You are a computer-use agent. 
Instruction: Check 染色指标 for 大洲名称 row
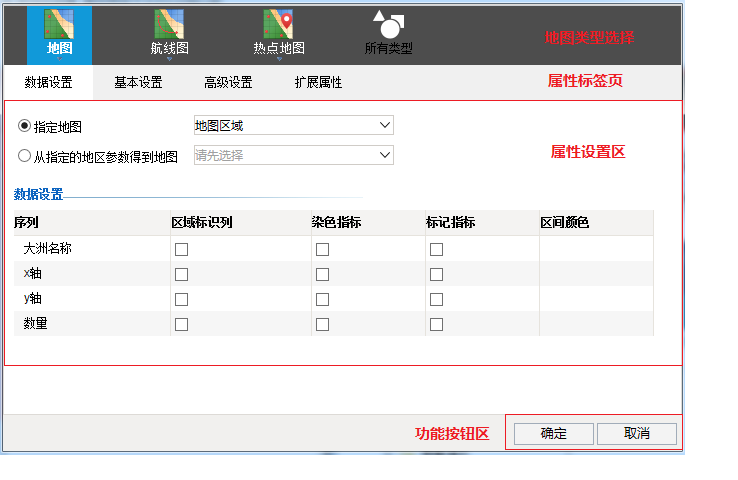click(x=322, y=249)
